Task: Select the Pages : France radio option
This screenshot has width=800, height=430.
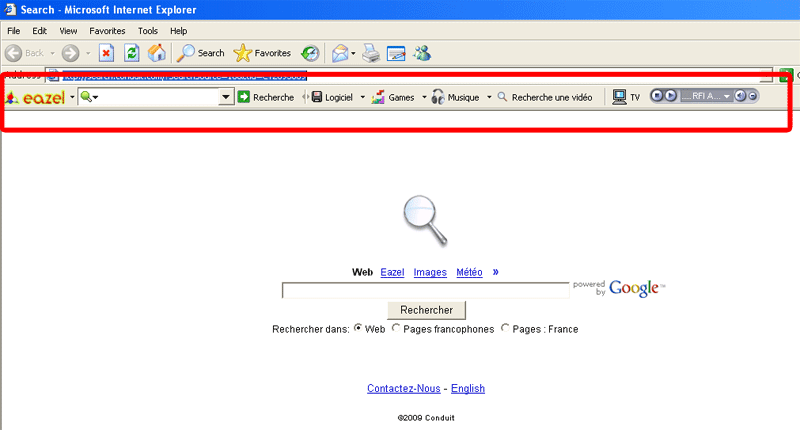Action: (x=506, y=329)
